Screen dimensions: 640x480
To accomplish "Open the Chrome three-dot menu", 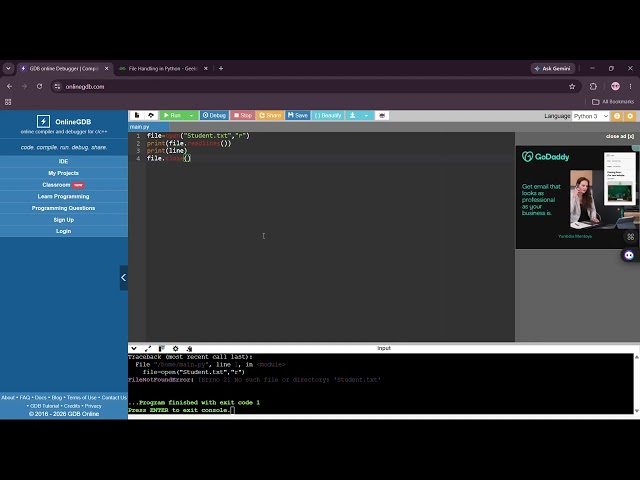I will pyautogui.click(x=630, y=87).
